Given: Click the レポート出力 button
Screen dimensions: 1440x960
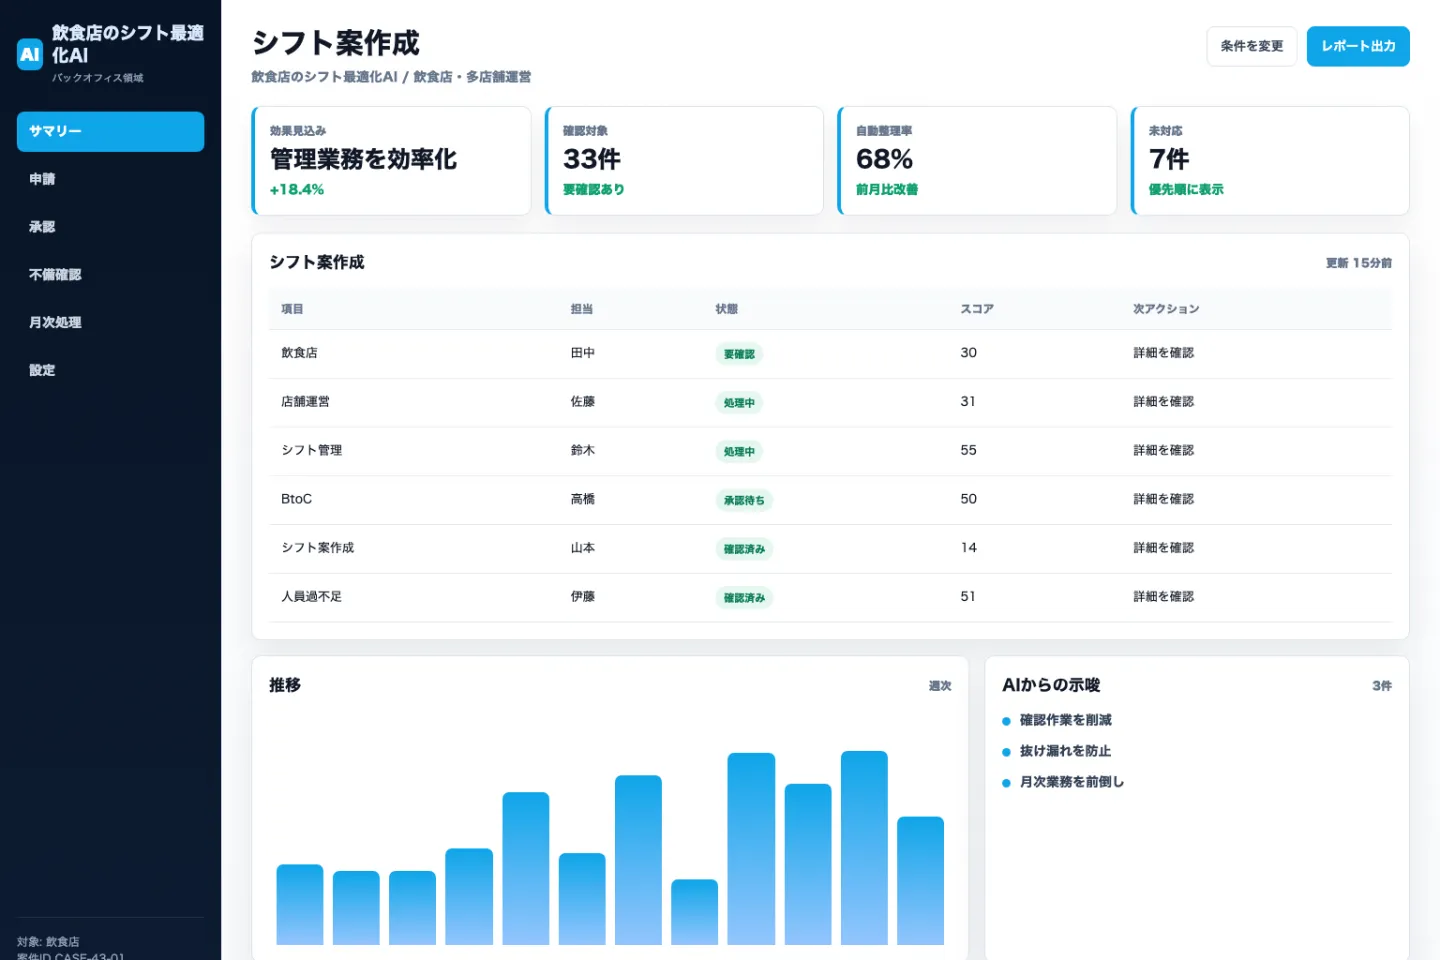Looking at the screenshot, I should [1358, 46].
